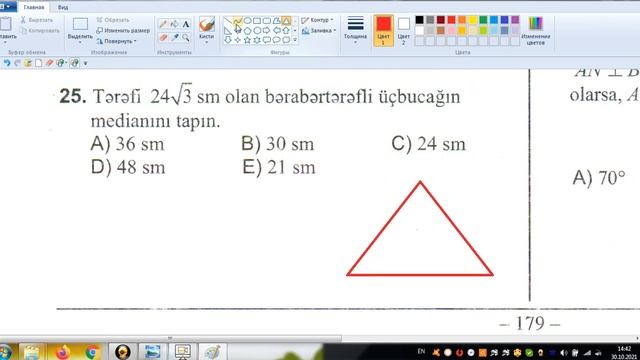Click the Paint taskbar icon
This screenshot has width=640, height=360.
click(212, 352)
